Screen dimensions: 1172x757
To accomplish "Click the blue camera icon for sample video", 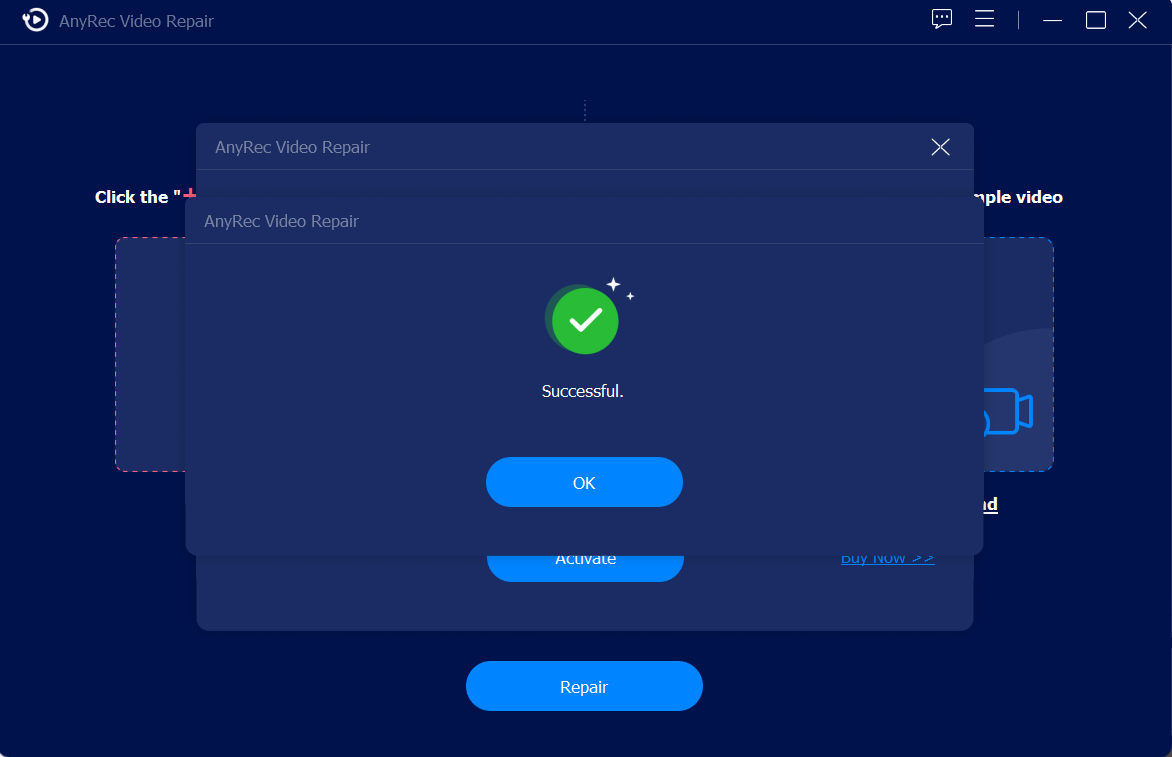I will point(1008,412).
